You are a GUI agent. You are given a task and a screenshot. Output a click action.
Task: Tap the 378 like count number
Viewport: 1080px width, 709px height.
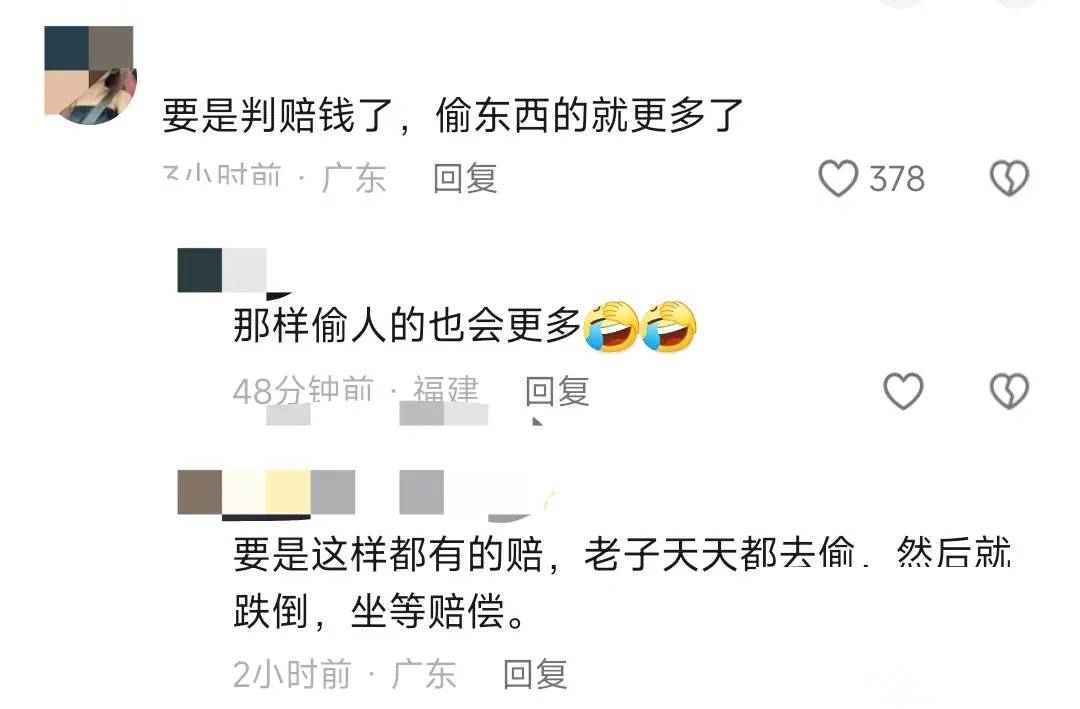point(896,179)
